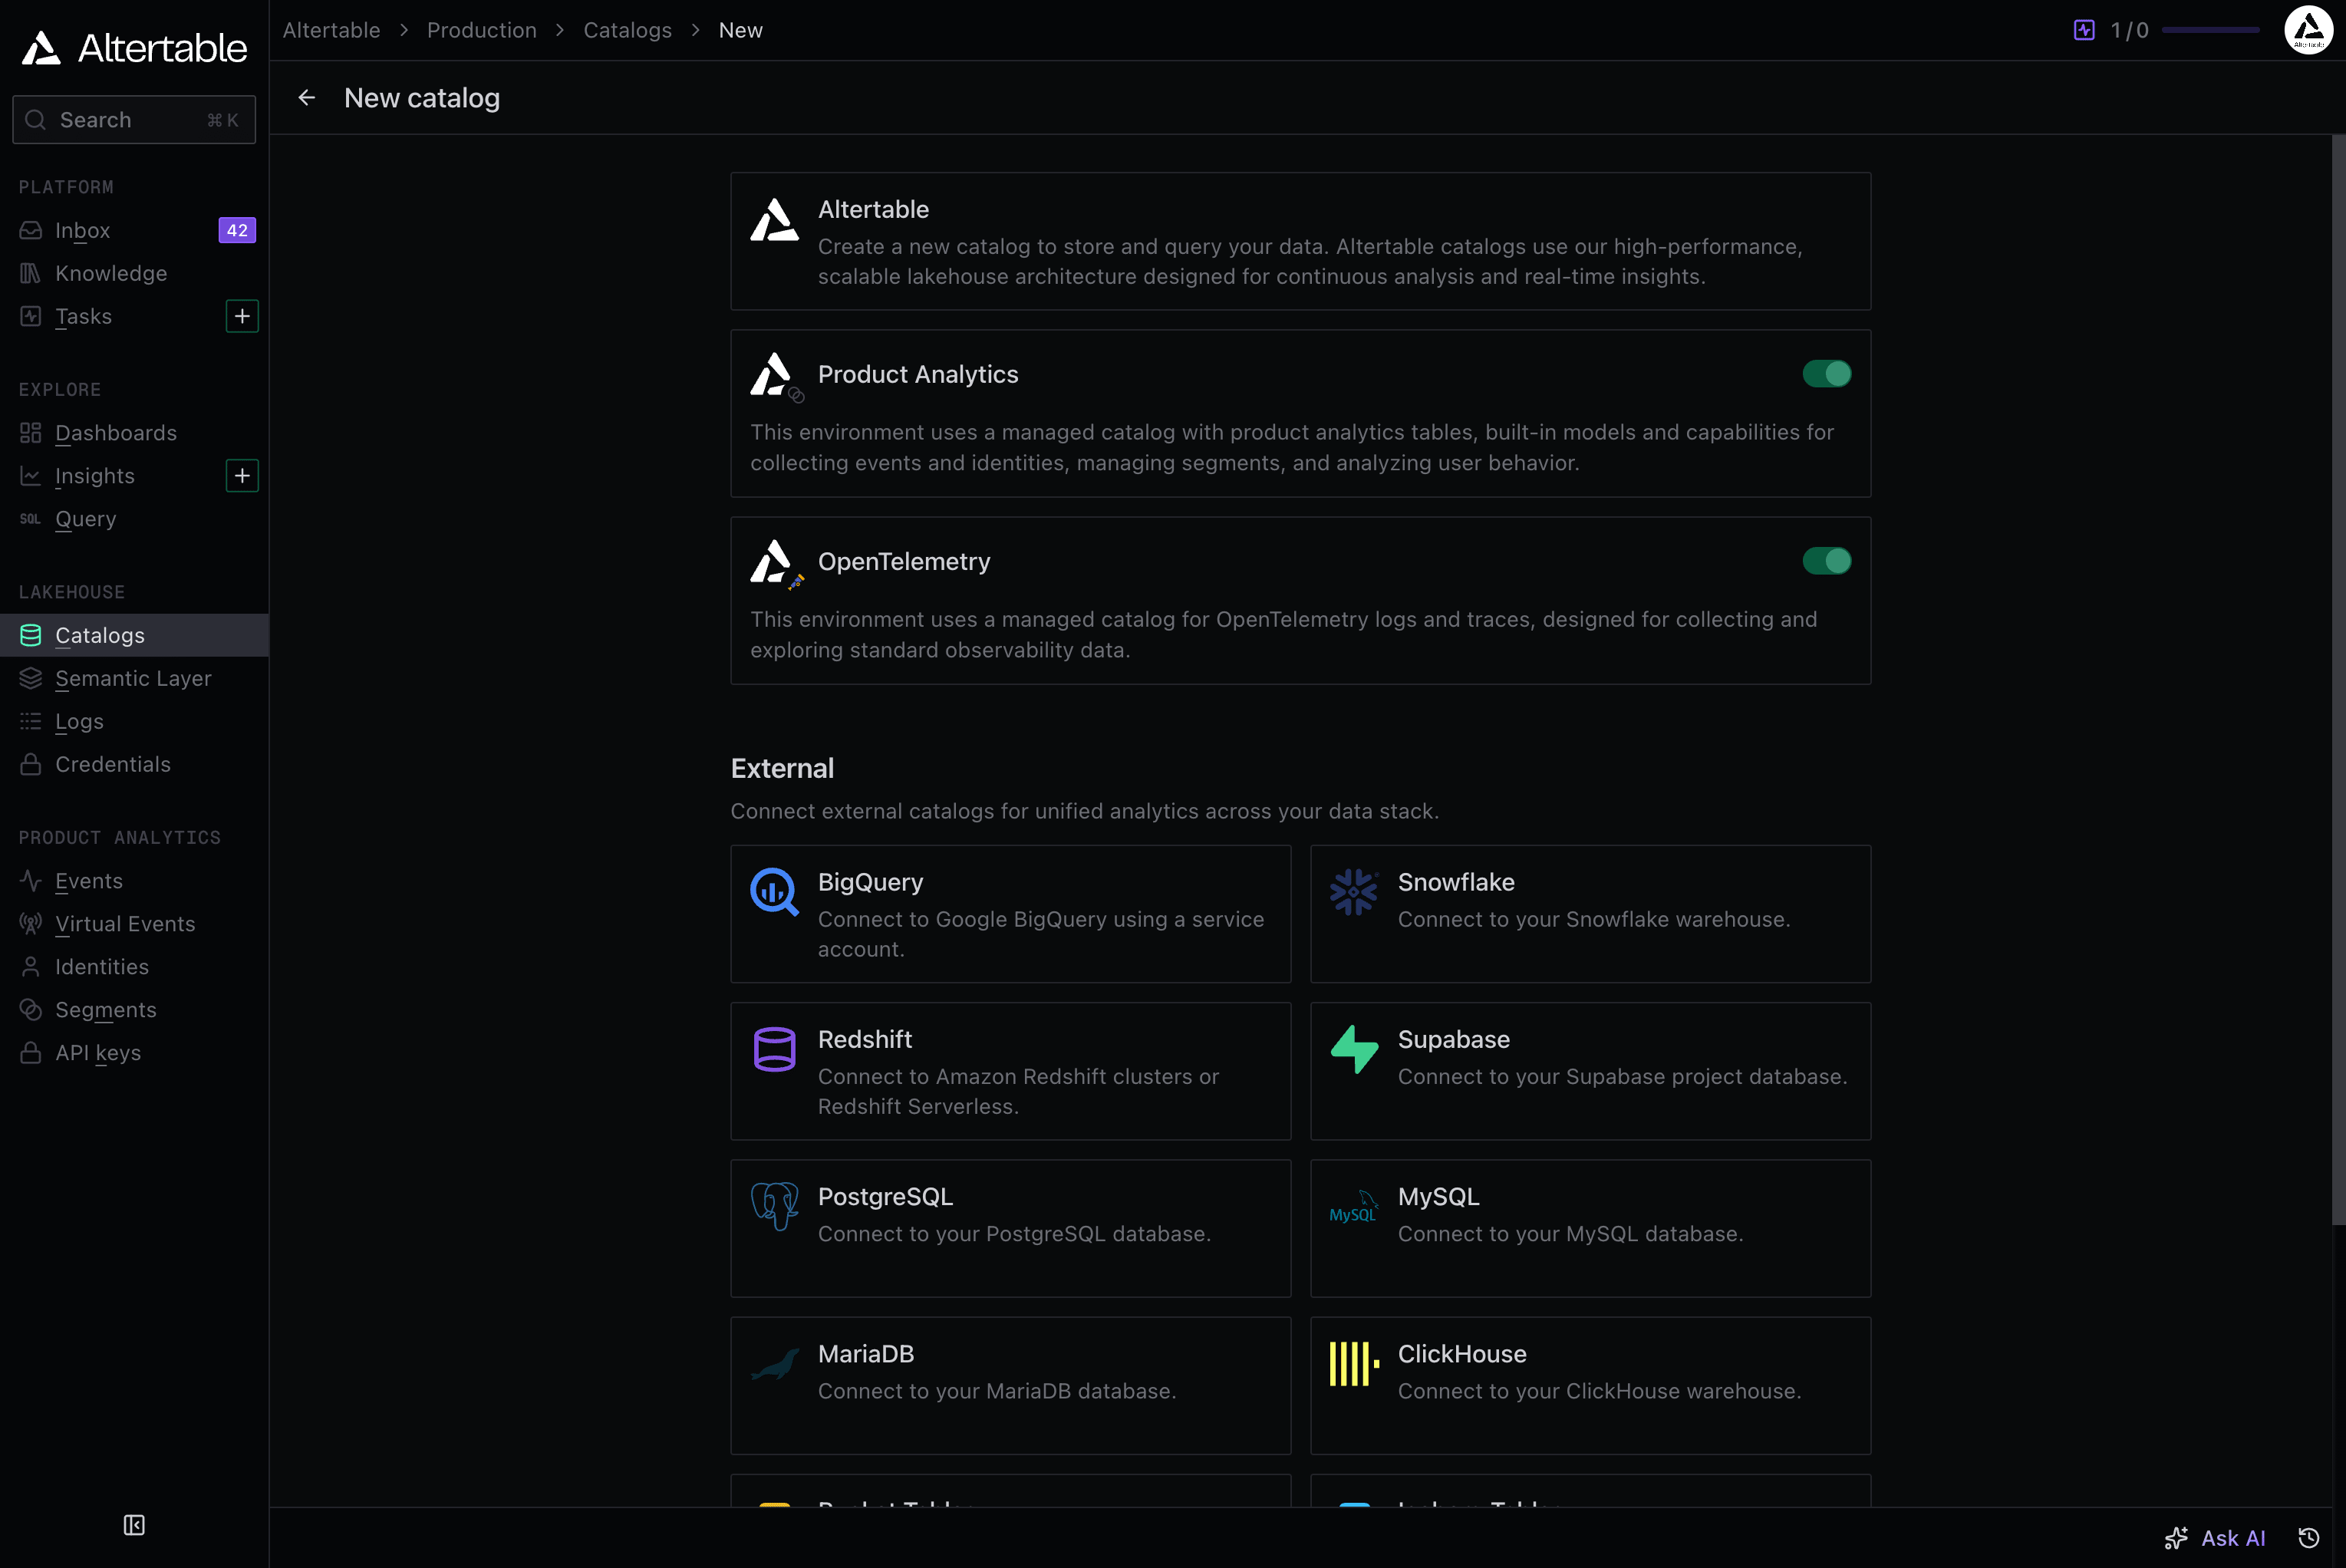Disable the Product Analytics toggle
The width and height of the screenshot is (2346, 1568).
pos(1827,374)
